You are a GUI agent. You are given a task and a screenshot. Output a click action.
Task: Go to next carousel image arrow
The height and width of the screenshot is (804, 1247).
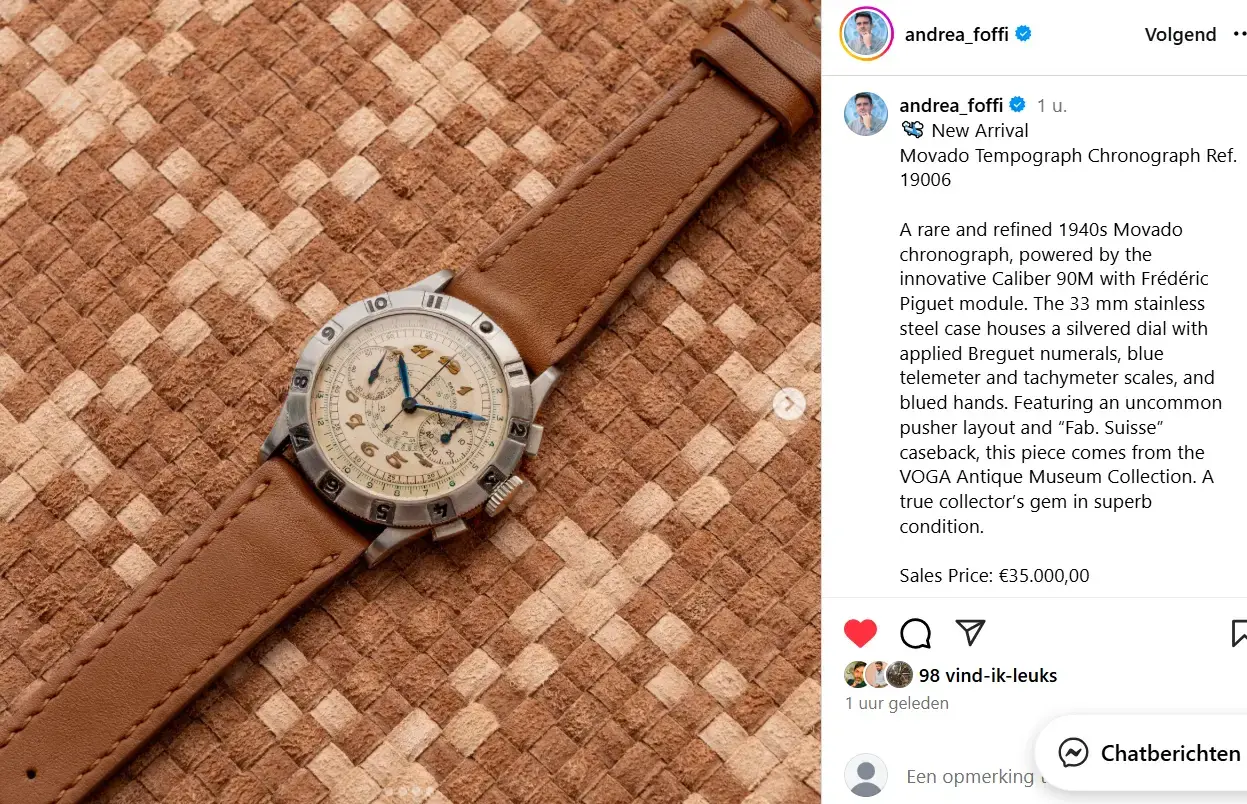click(789, 404)
